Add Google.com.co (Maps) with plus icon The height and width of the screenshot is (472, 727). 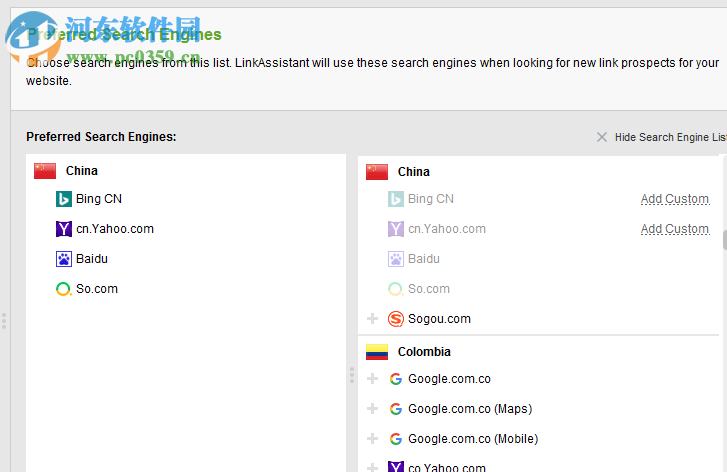point(372,408)
